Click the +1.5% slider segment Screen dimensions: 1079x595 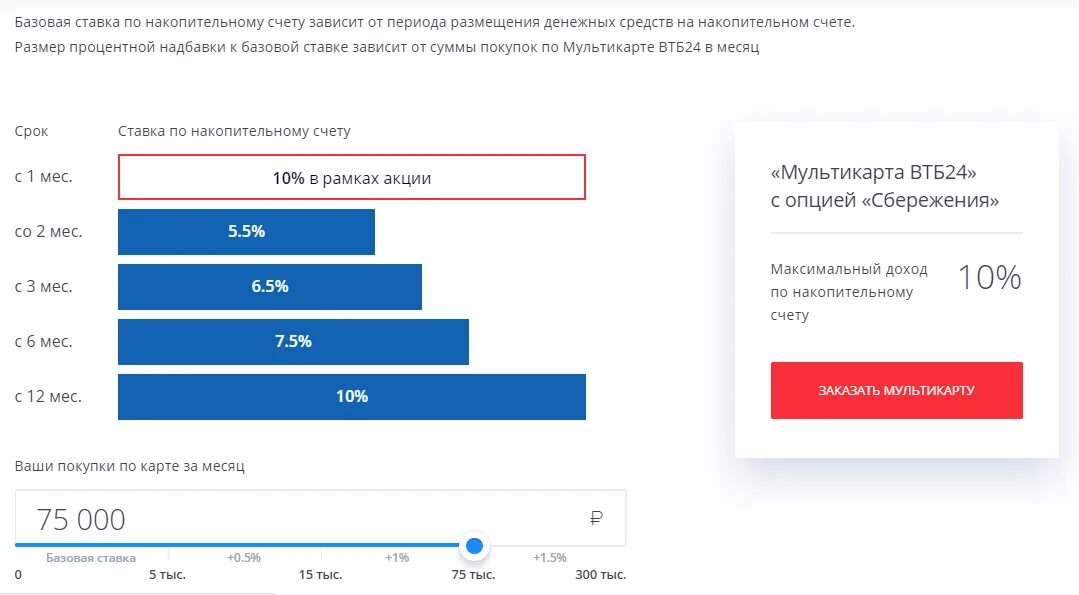550,558
